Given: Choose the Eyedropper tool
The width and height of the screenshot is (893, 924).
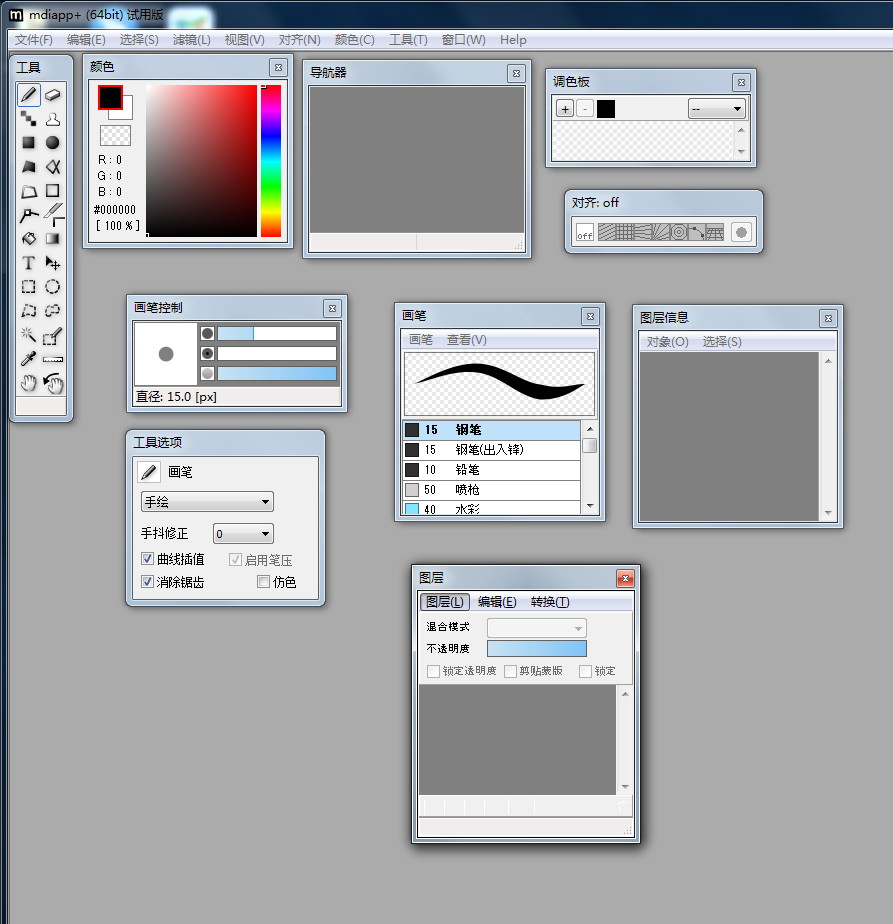Looking at the screenshot, I should click(29, 359).
